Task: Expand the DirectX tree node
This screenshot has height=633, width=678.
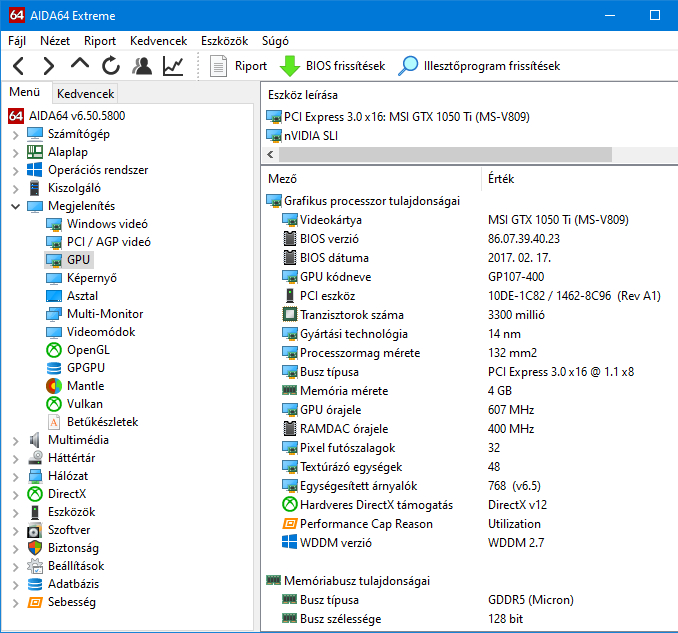Action: (16, 495)
